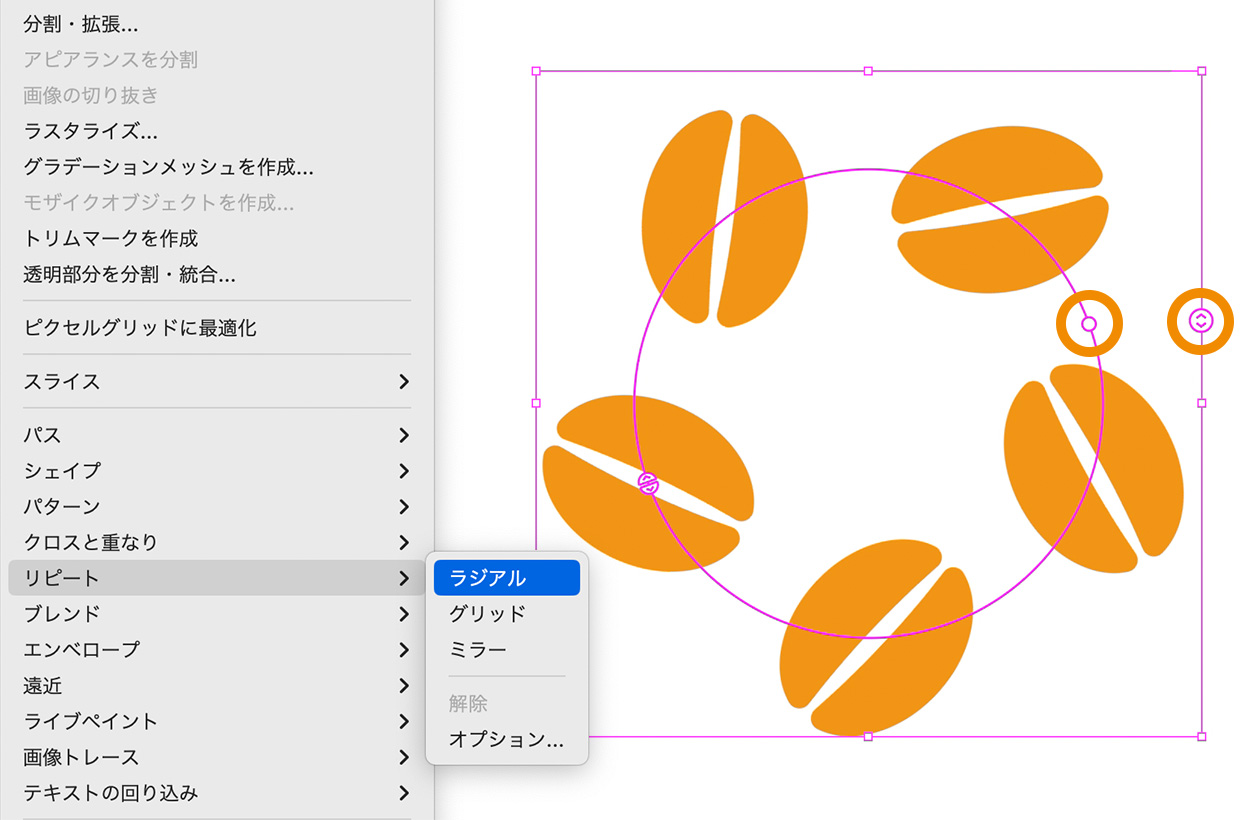The height and width of the screenshot is (820, 1240).
Task: Select トリムマークを作成 menu entry
Action: pyautogui.click(x=111, y=238)
